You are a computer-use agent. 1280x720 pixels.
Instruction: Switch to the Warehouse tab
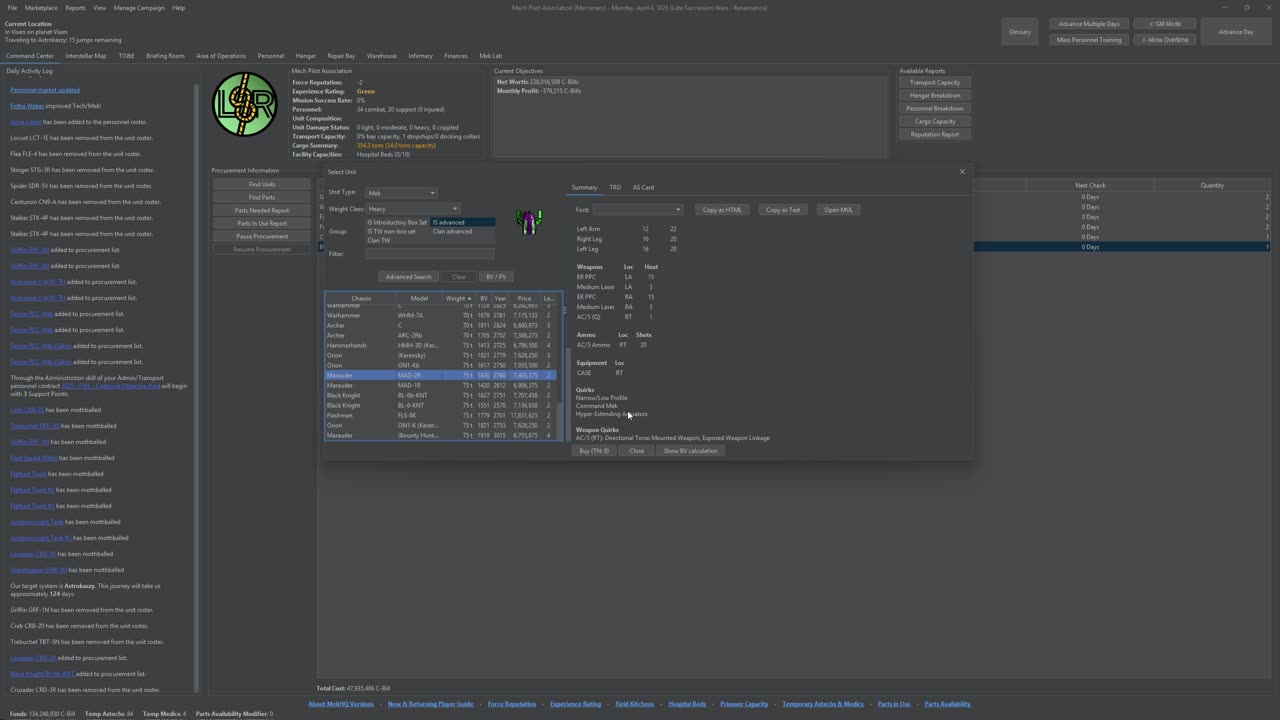[x=381, y=56]
